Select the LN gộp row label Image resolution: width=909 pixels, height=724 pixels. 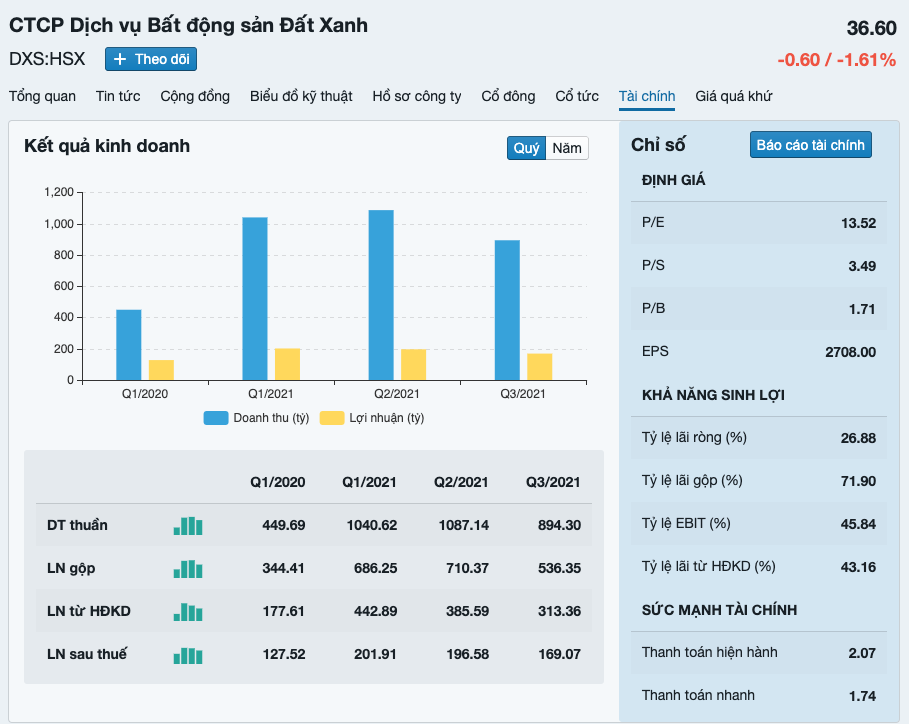pos(71,569)
